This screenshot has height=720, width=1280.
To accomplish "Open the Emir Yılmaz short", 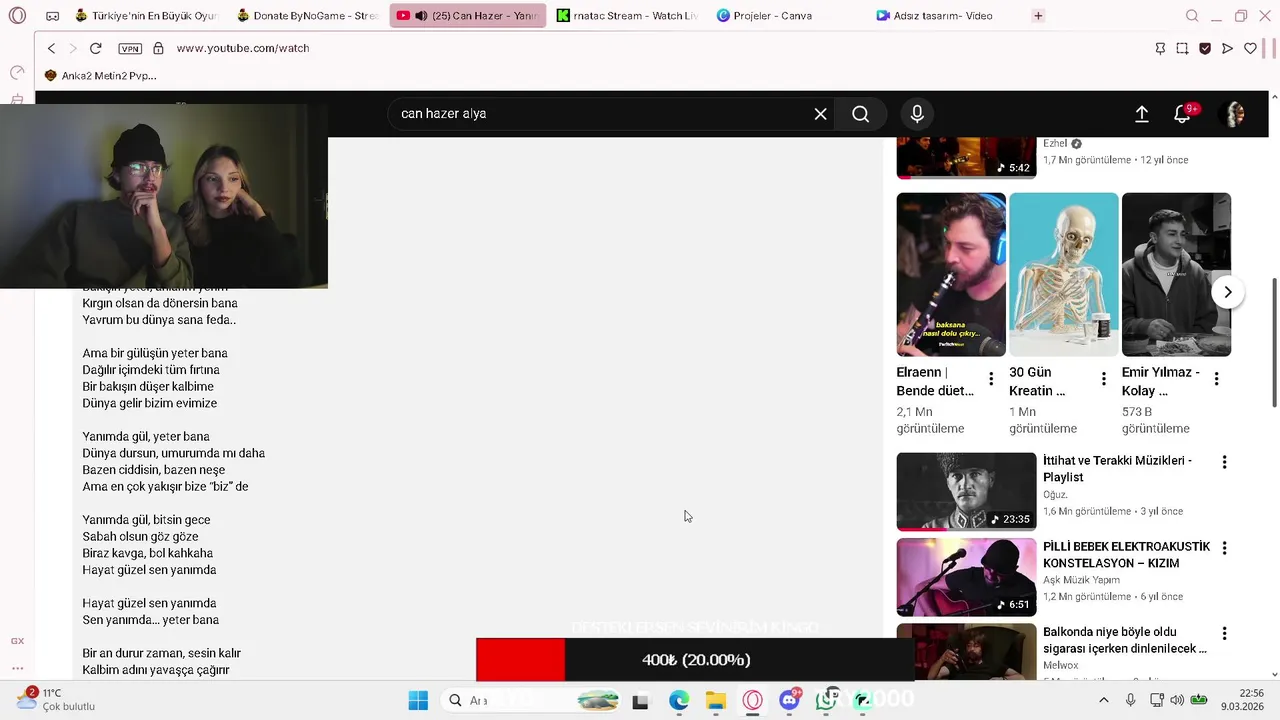I will [1176, 274].
